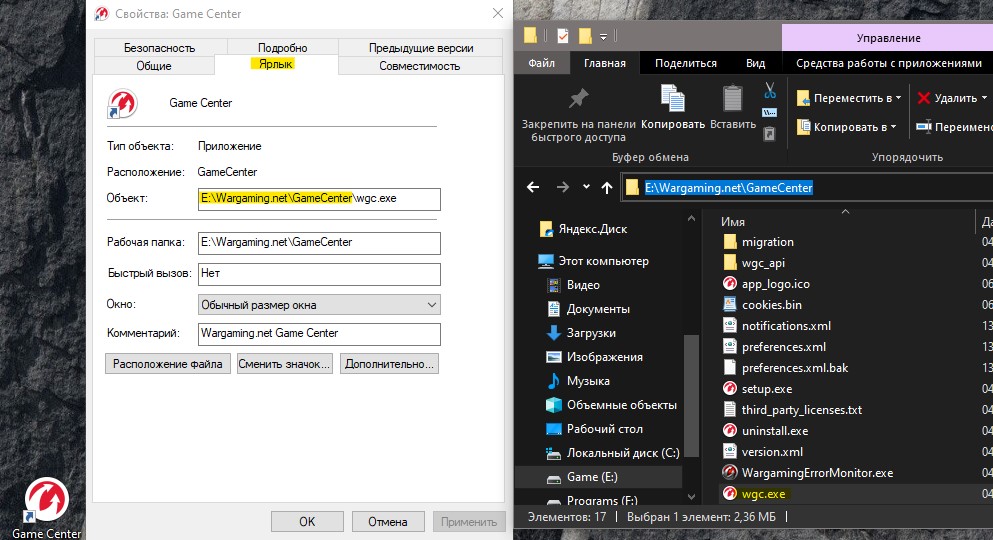Select WargamingErrorMonitor.exe file icon

pyautogui.click(x=730, y=472)
